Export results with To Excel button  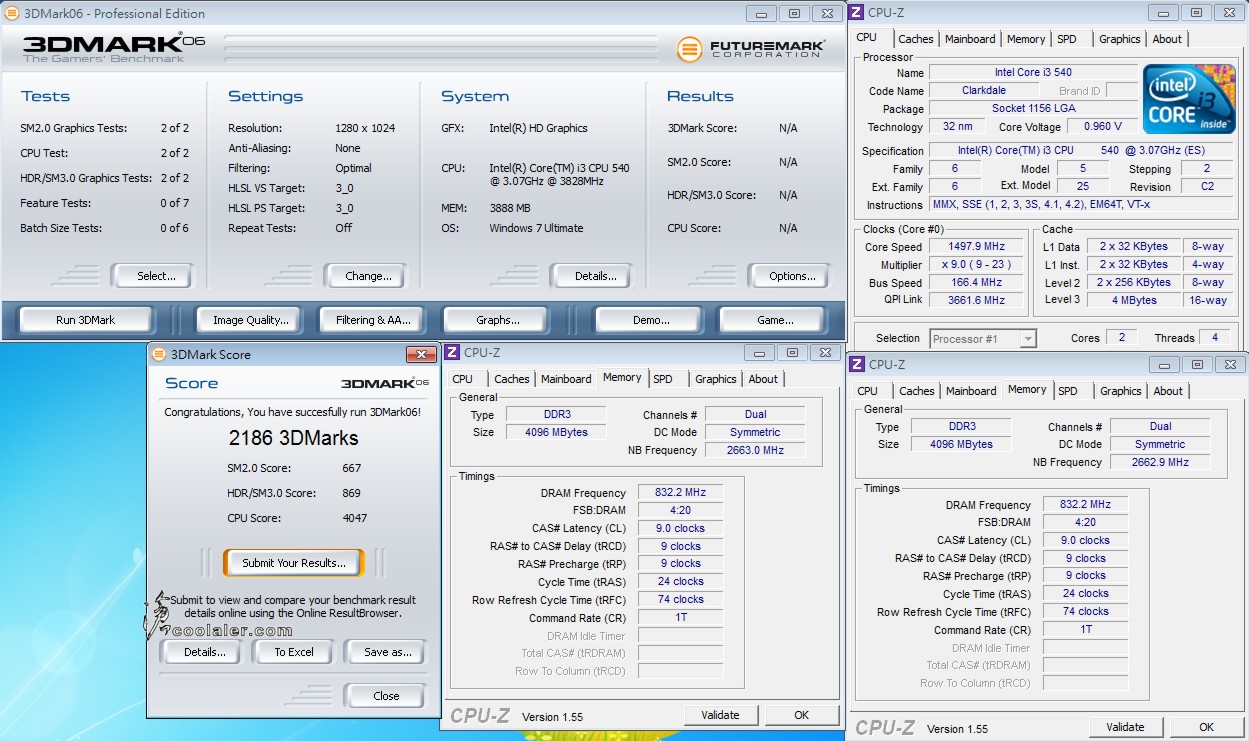tap(294, 652)
